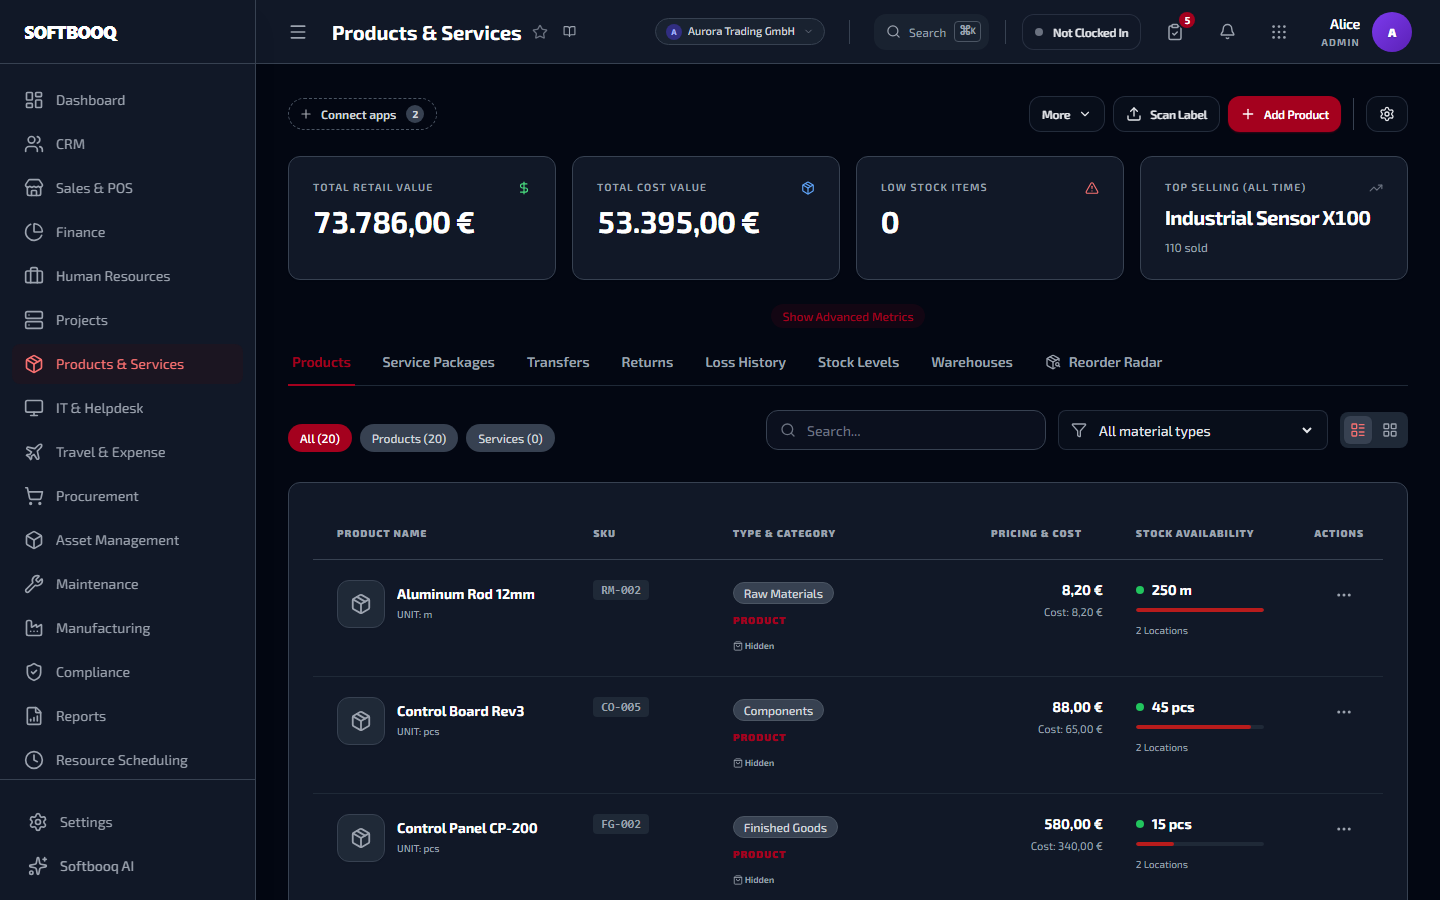Screen dimensions: 1440x900
Task: Open actions menu for Control Panel CP-200
Action: (x=1344, y=829)
